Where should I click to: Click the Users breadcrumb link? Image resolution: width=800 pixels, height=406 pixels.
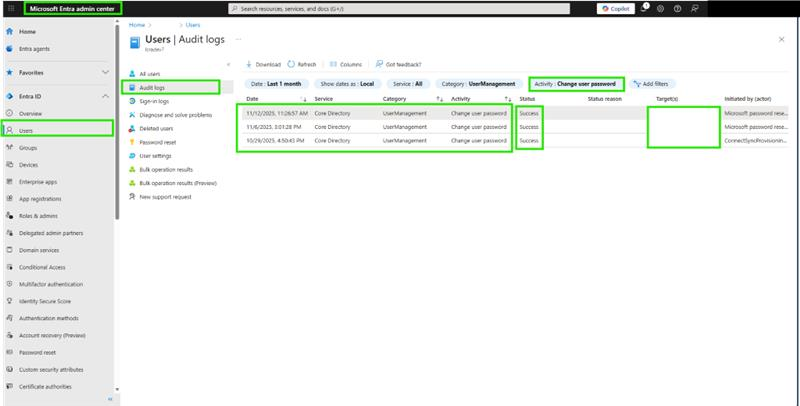click(193, 25)
